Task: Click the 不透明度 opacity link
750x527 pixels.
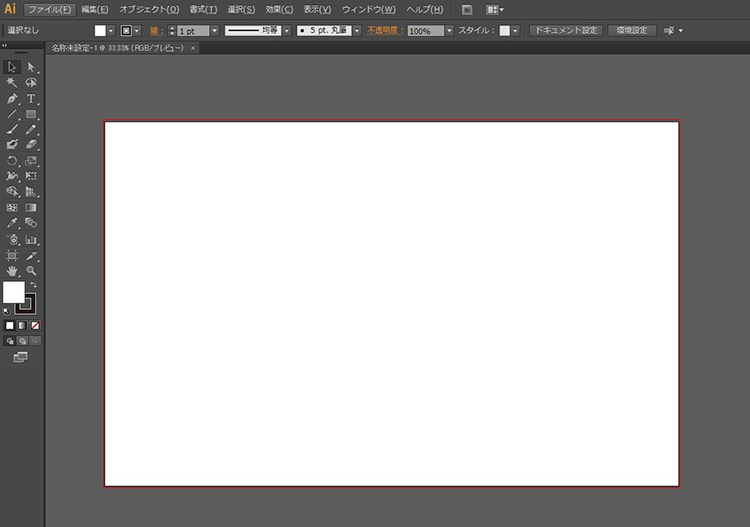Action: 386,31
